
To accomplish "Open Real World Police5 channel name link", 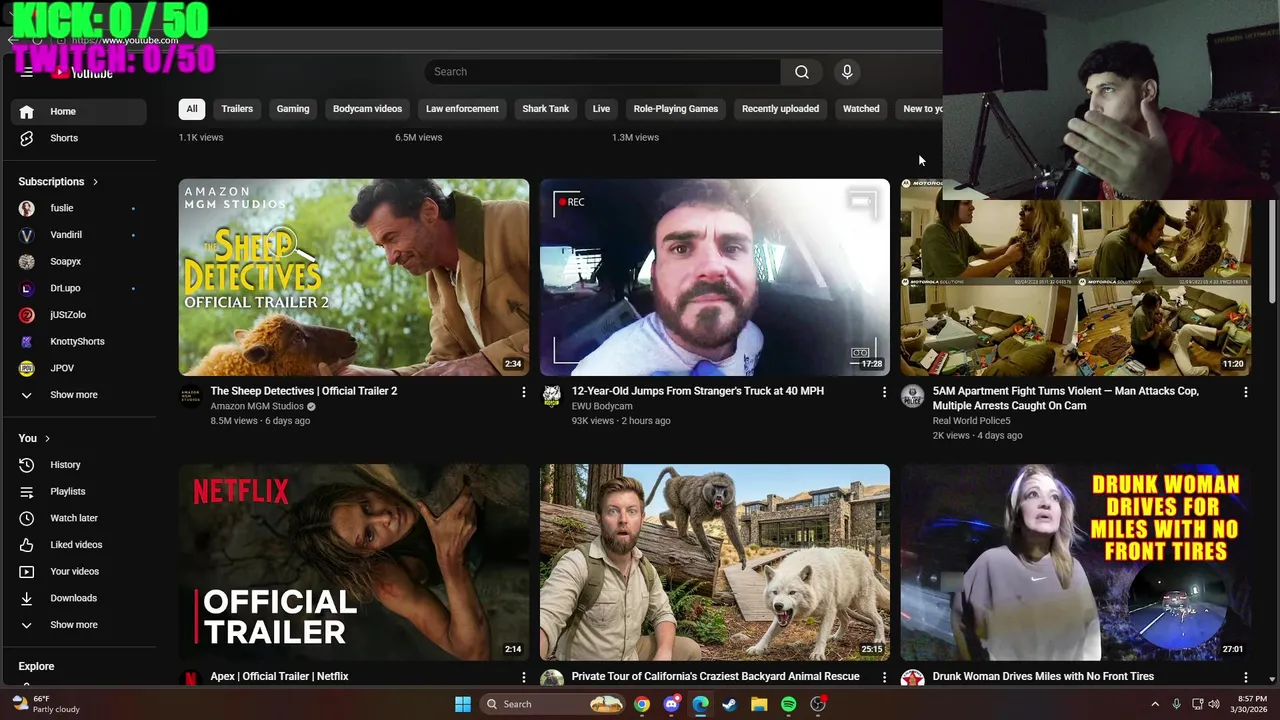I will click(971, 421).
